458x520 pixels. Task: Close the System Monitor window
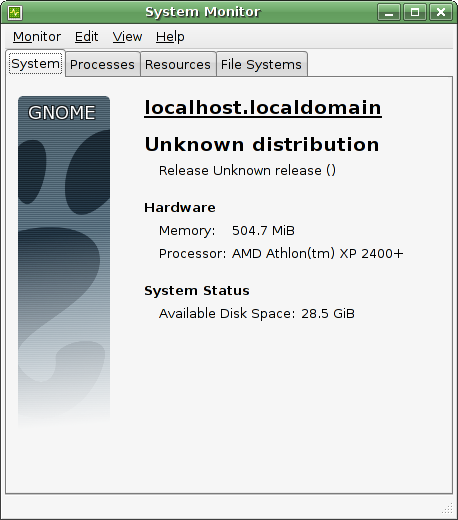click(441, 13)
